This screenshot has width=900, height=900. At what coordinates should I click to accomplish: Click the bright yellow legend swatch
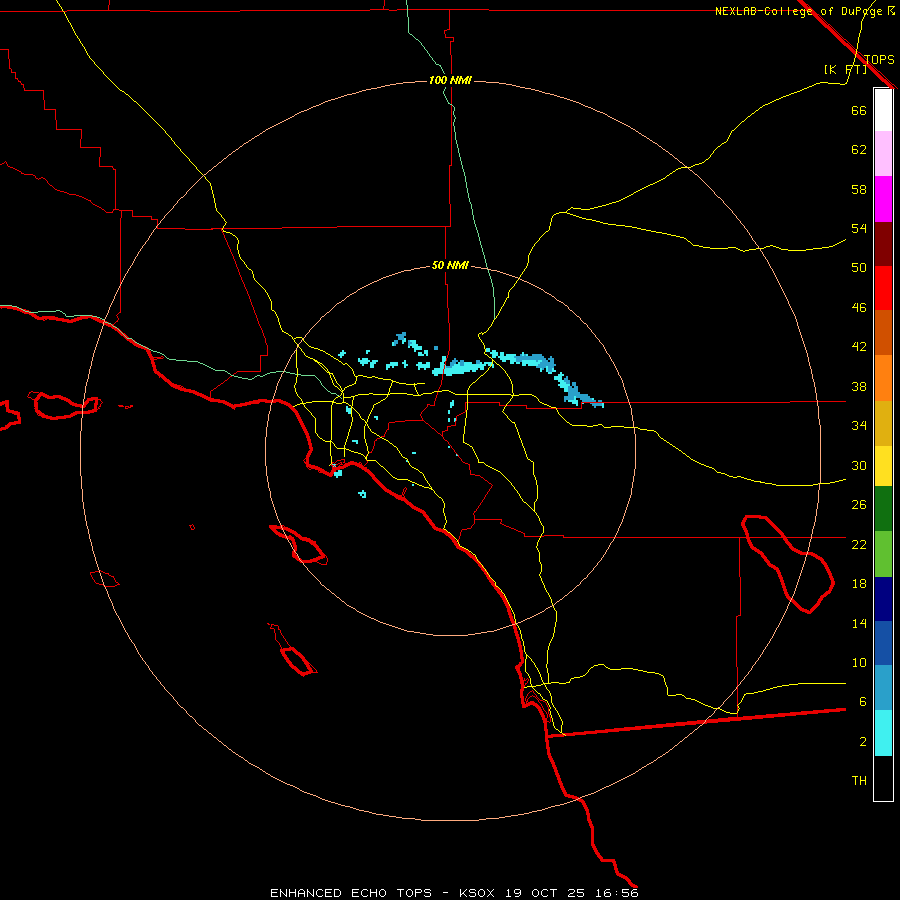point(883,466)
